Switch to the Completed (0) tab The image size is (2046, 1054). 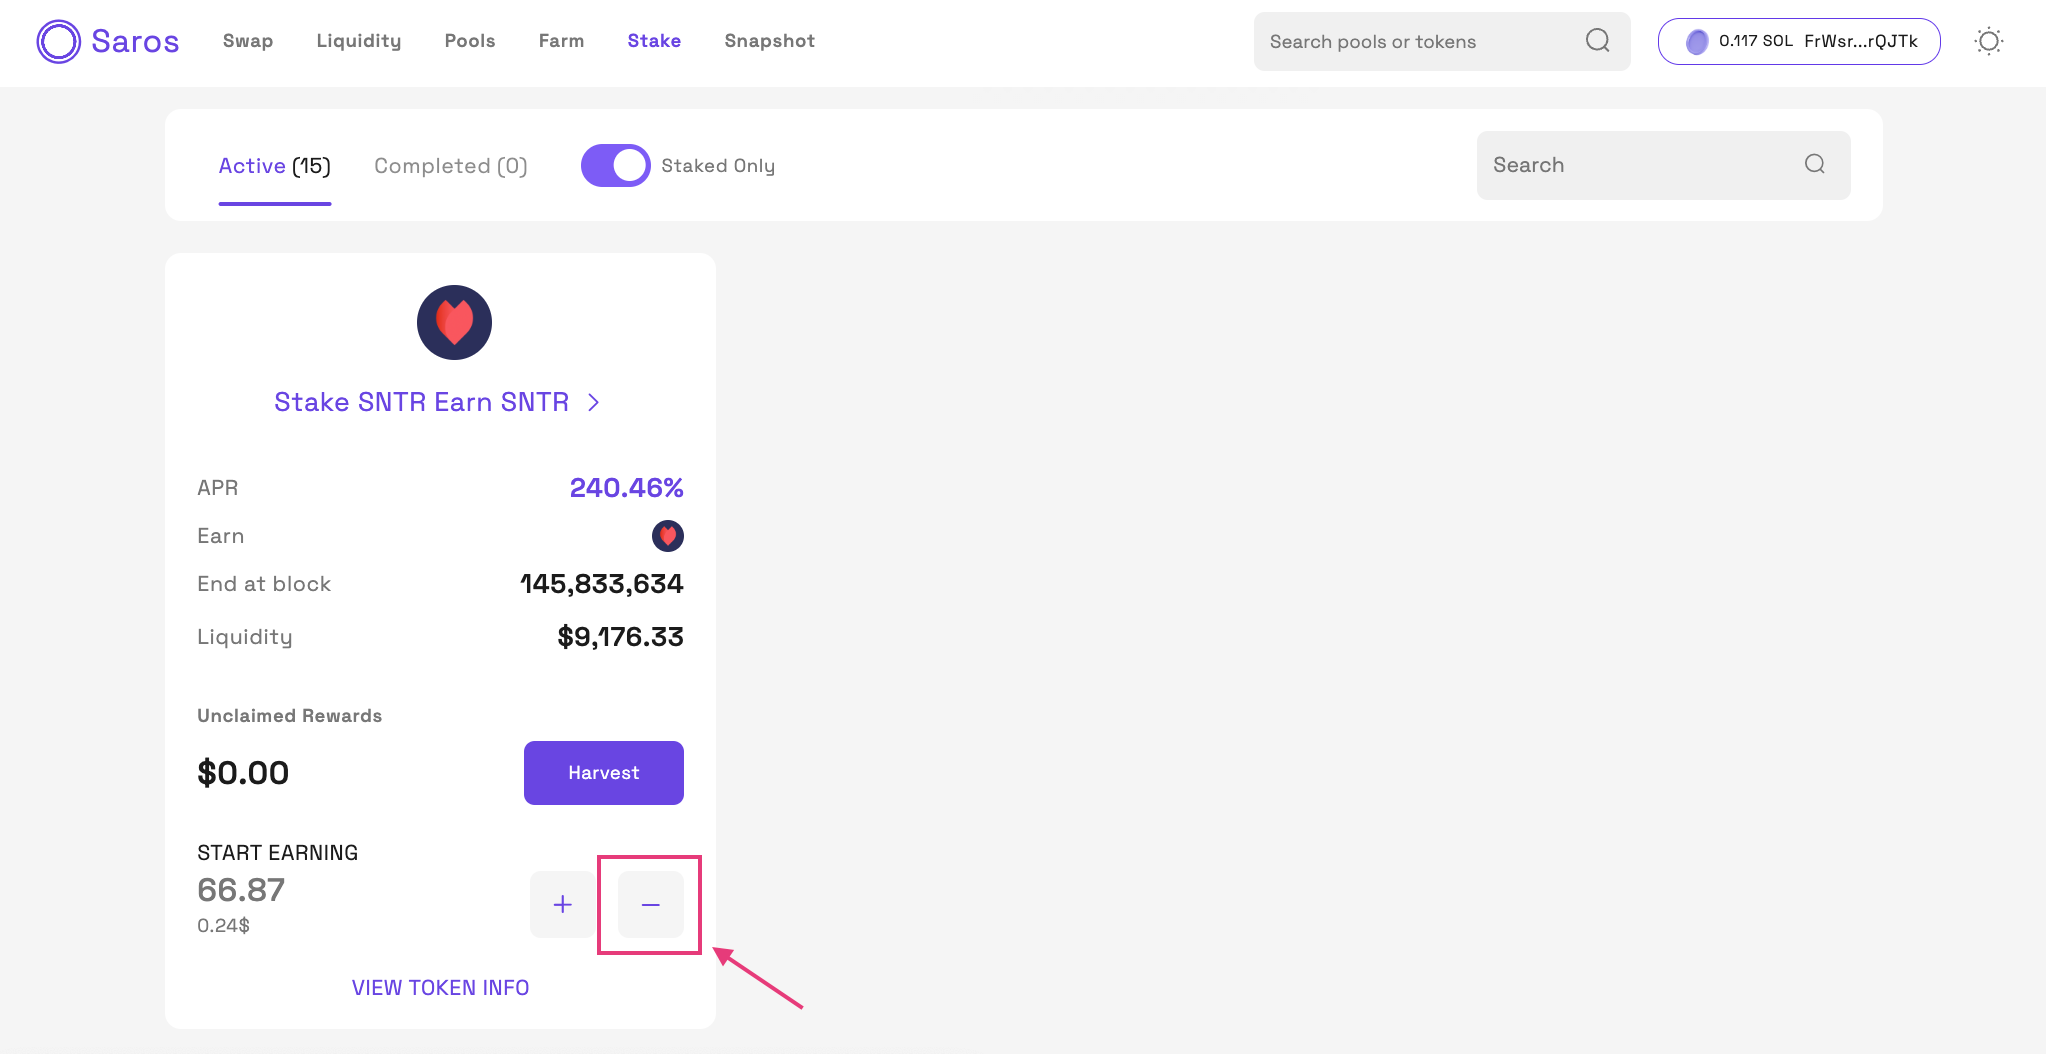tap(451, 166)
